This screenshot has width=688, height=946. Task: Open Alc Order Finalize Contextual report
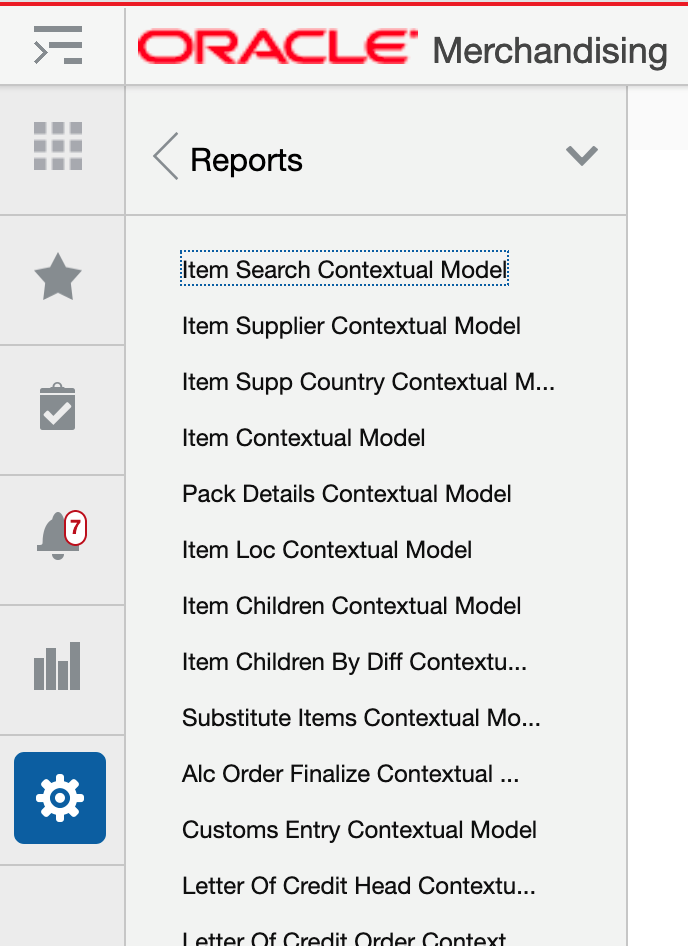pos(352,773)
